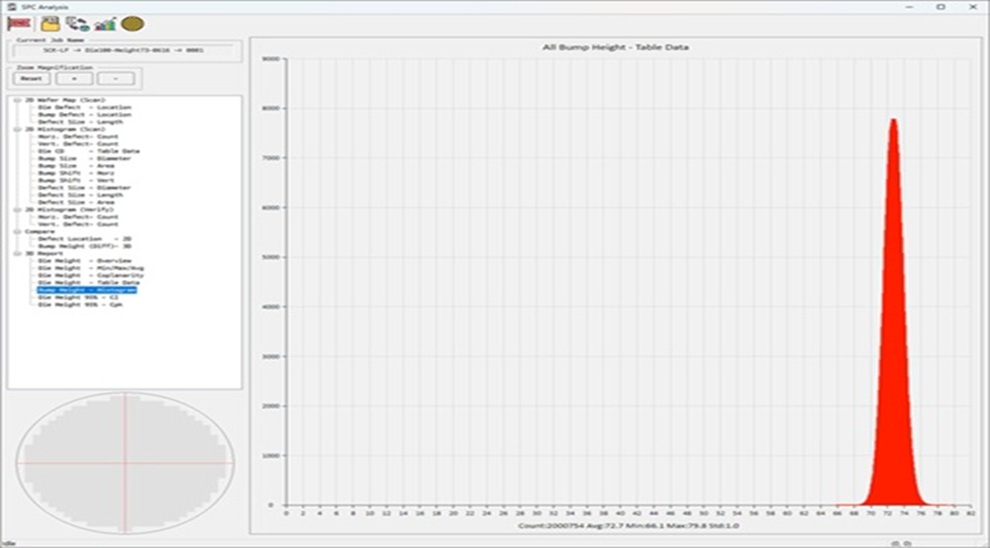Select Die Height - Min/Max/Avg item
The width and height of the screenshot is (990, 548).
pyautogui.click(x=91, y=268)
